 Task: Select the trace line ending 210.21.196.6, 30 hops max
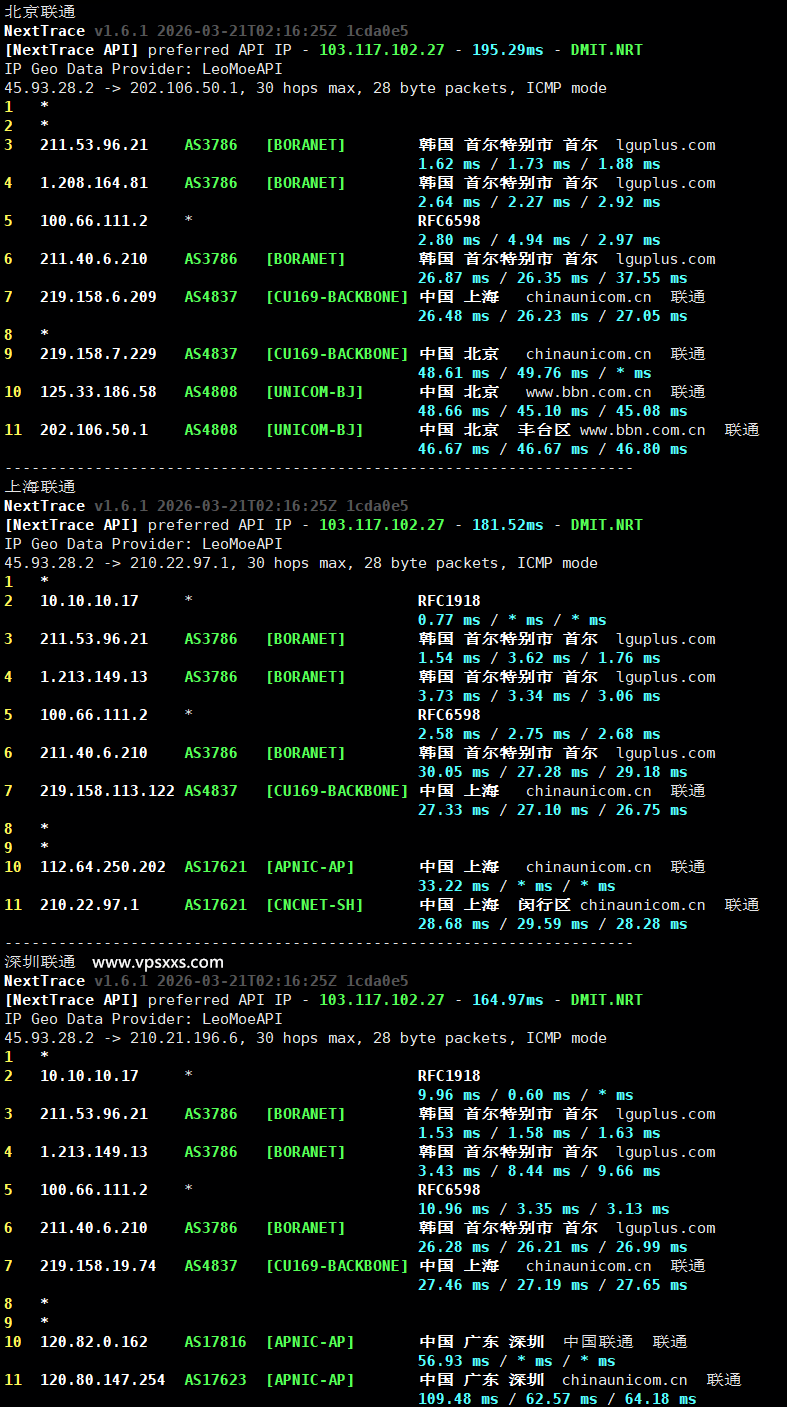(x=305, y=1038)
